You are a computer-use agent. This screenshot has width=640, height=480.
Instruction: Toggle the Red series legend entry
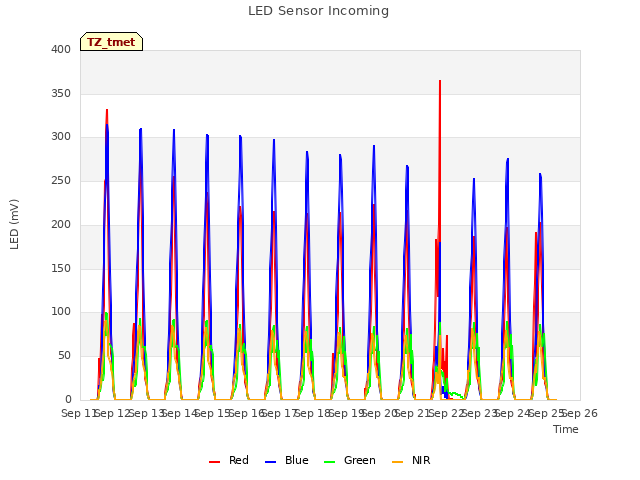tap(229, 460)
